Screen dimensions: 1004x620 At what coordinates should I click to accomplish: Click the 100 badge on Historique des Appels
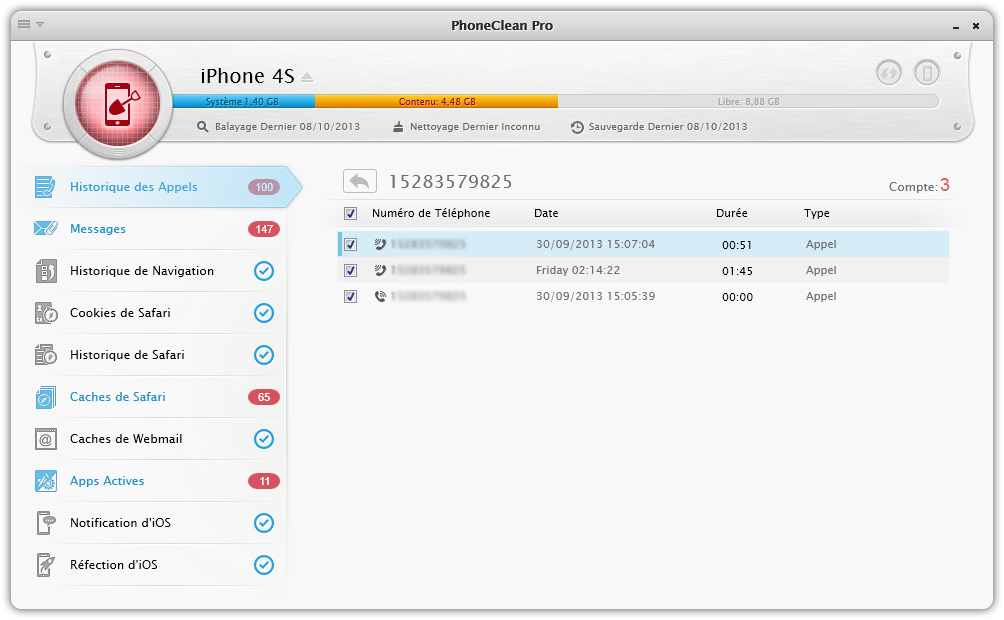[x=264, y=187]
